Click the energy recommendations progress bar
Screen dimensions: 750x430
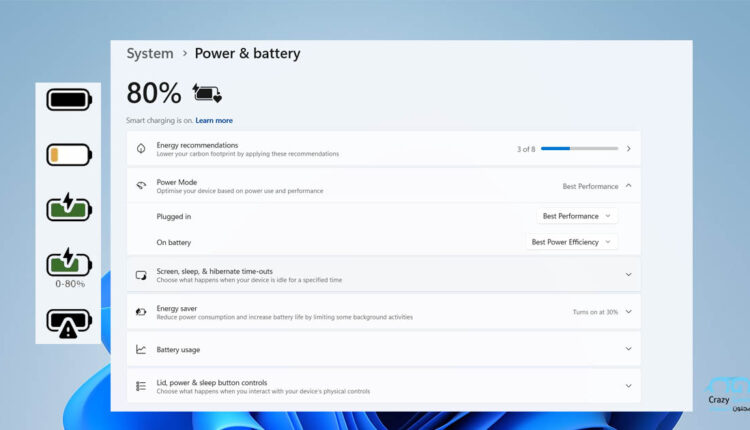[579, 149]
